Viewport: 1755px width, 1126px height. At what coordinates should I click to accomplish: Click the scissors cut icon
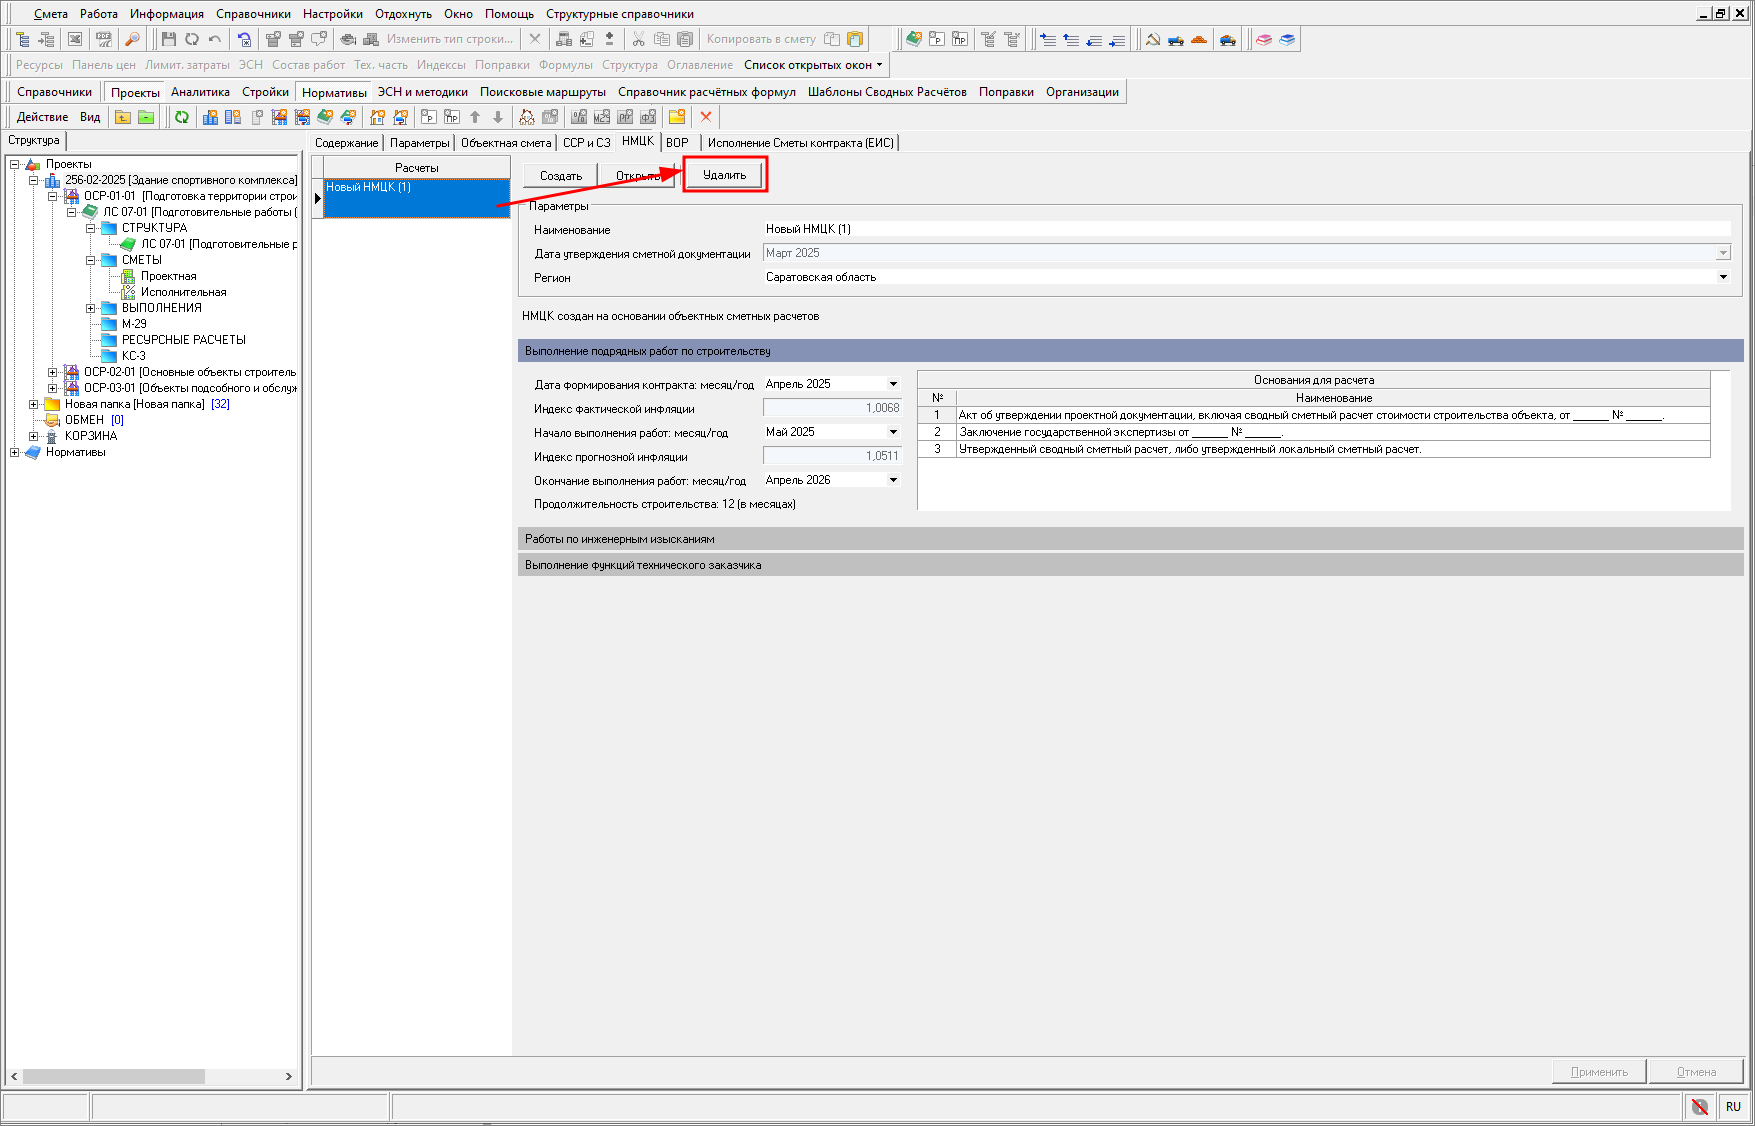pyautogui.click(x=638, y=39)
